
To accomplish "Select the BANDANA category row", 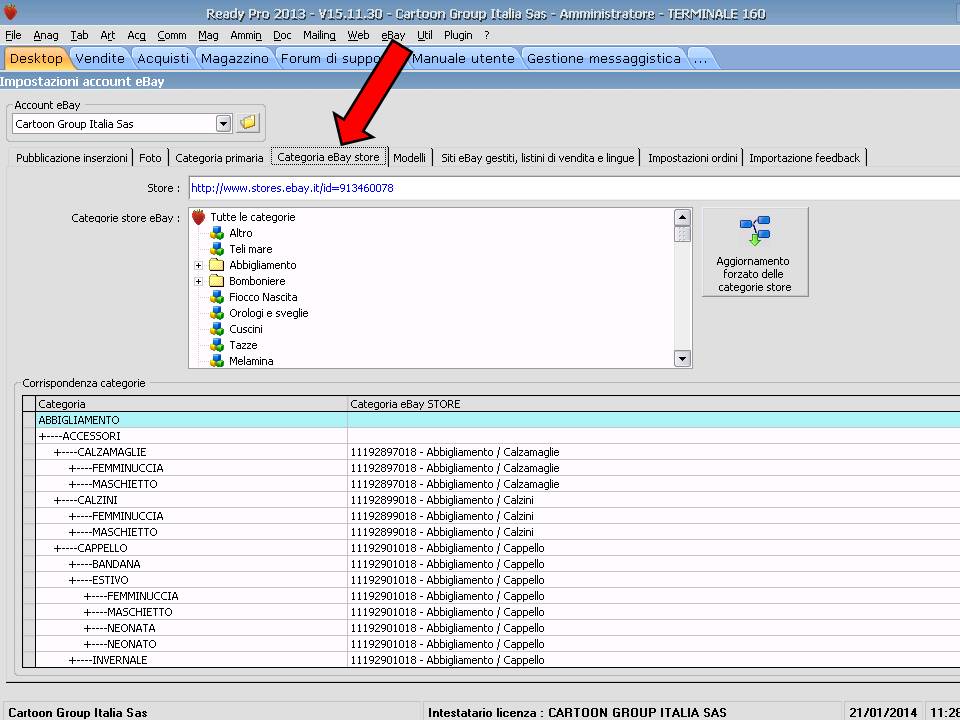I will coord(497,564).
